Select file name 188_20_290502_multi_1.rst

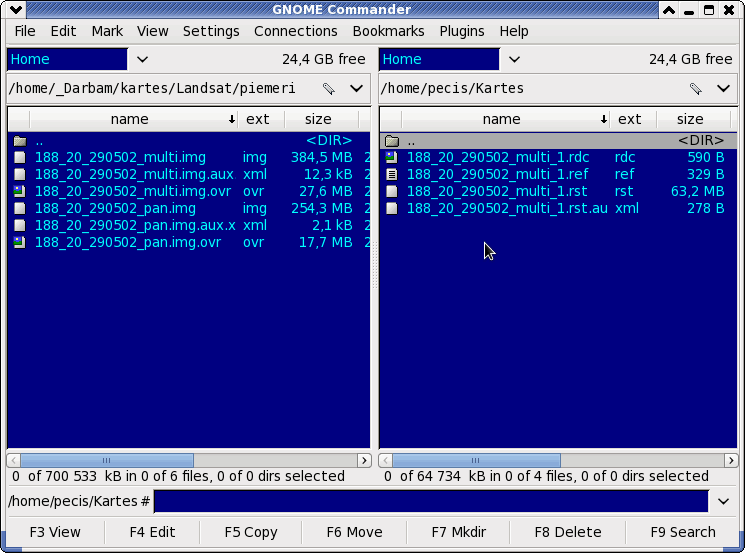[x=497, y=191]
